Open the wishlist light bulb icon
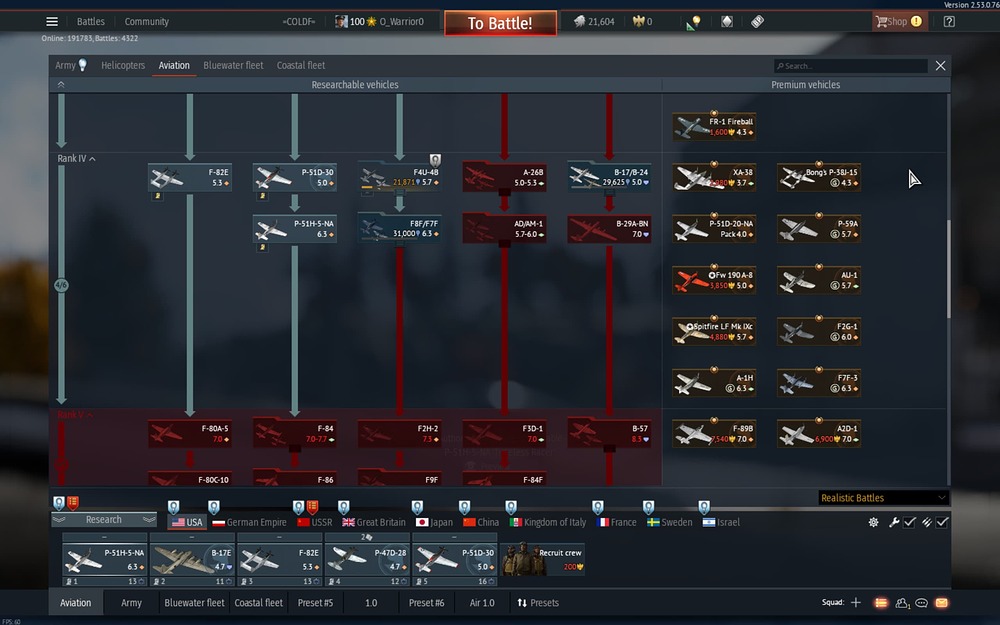This screenshot has width=1000, height=625. click(x=695, y=21)
